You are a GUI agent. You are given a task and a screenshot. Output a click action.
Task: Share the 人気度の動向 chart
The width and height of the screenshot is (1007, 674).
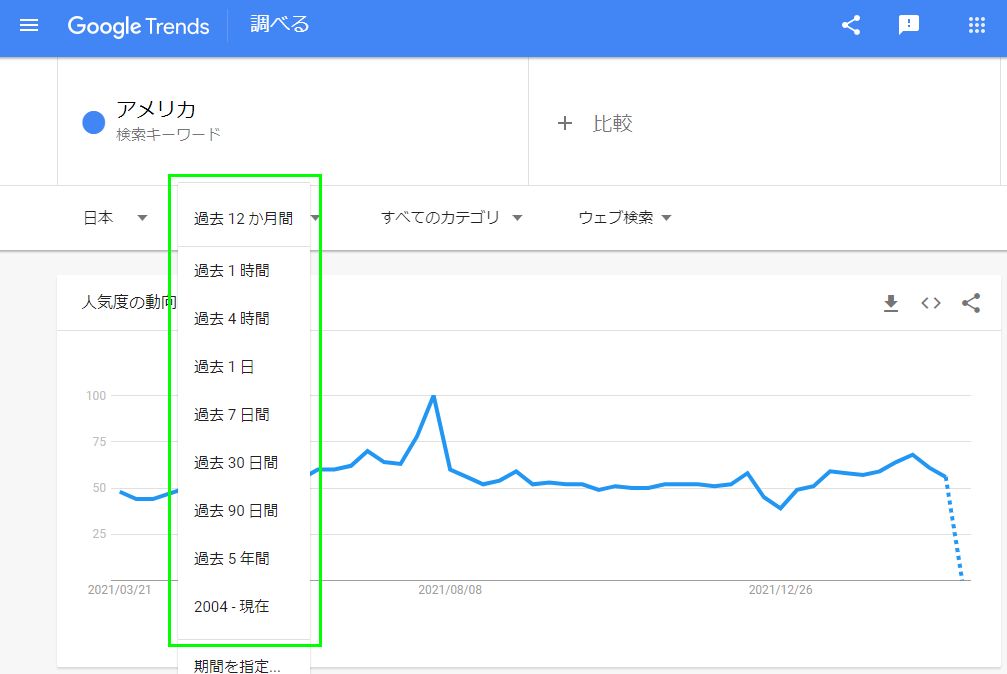click(971, 303)
